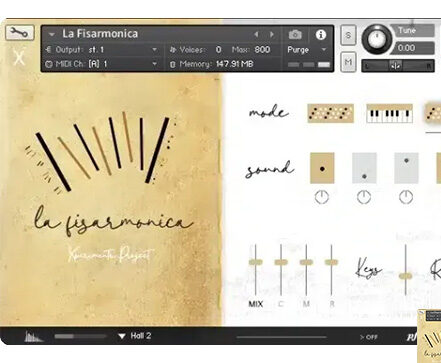The height and width of the screenshot is (363, 441).
Task: Click the C microphone fader handle
Action: 281,262
